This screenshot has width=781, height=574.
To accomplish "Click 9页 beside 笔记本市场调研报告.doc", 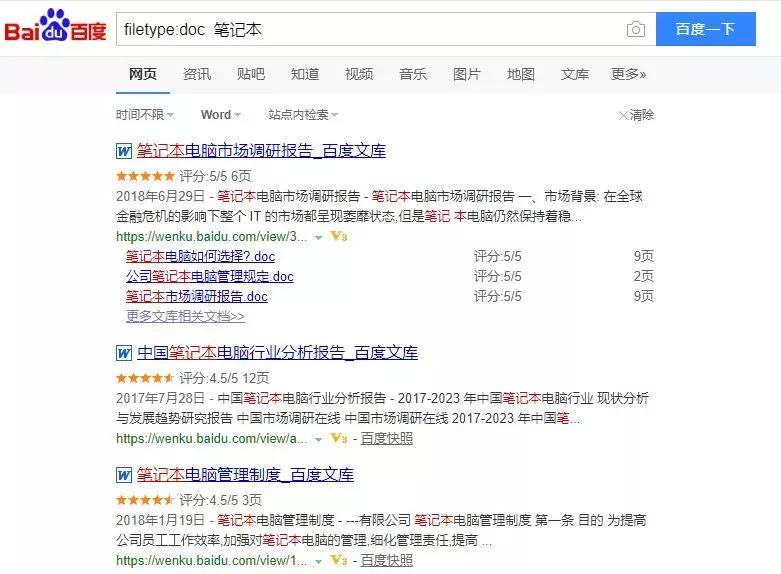I will point(644,296).
